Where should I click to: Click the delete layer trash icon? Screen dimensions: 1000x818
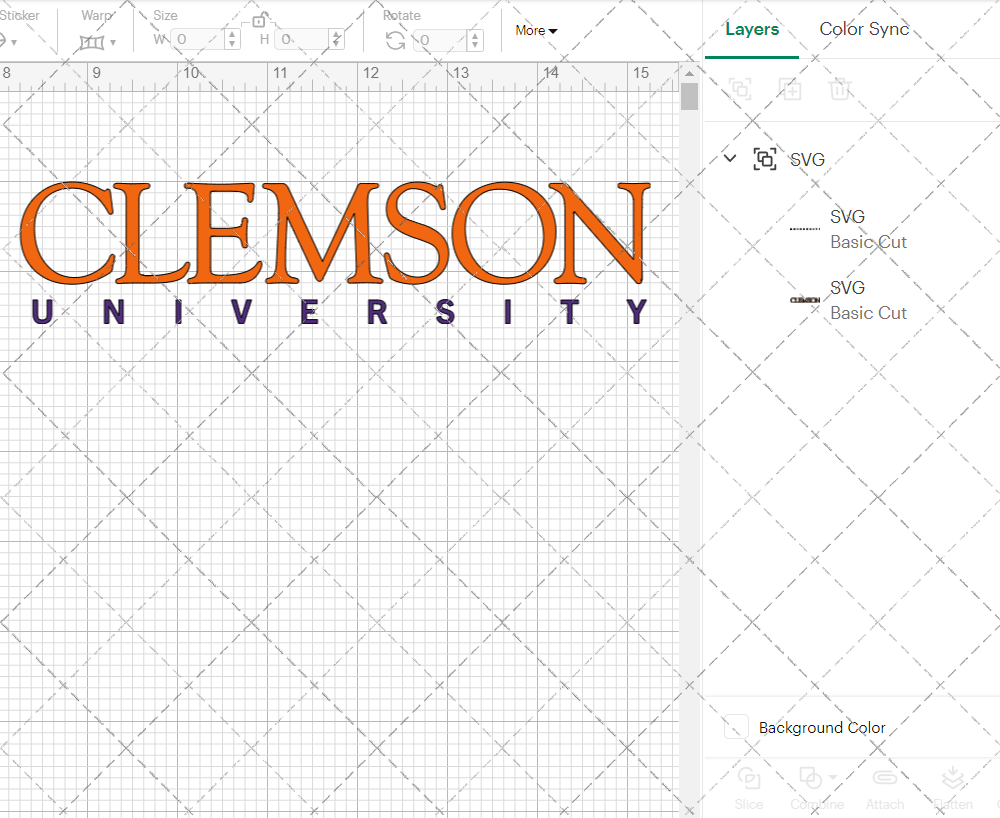pos(840,89)
